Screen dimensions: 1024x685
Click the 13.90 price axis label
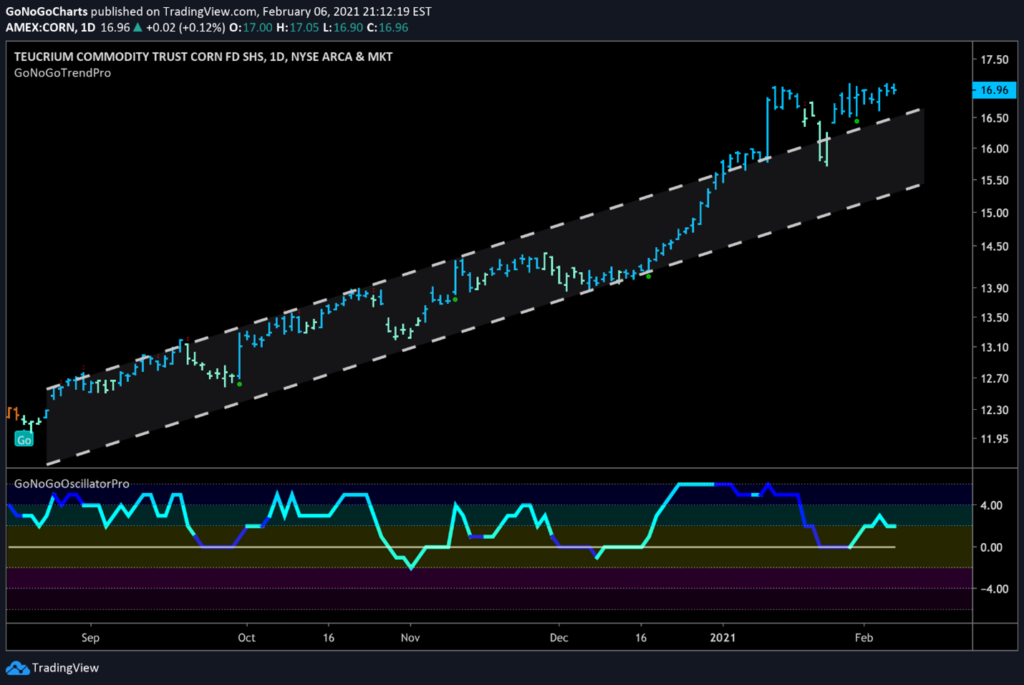994,288
